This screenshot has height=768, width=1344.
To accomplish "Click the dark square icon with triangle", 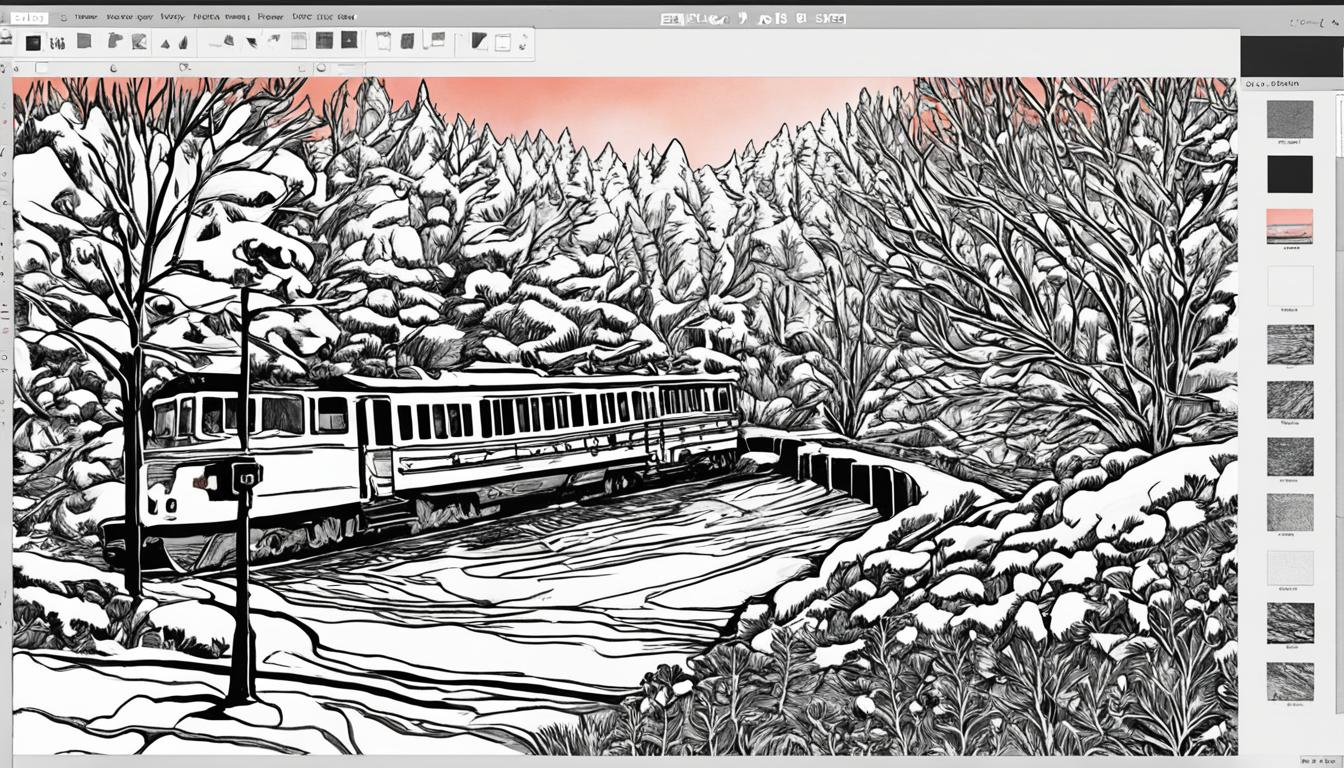I will [349, 40].
